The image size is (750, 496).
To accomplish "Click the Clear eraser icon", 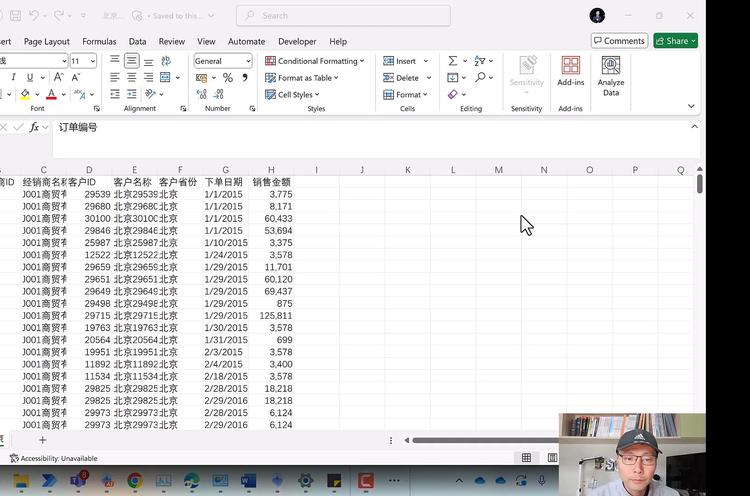I will [452, 95].
